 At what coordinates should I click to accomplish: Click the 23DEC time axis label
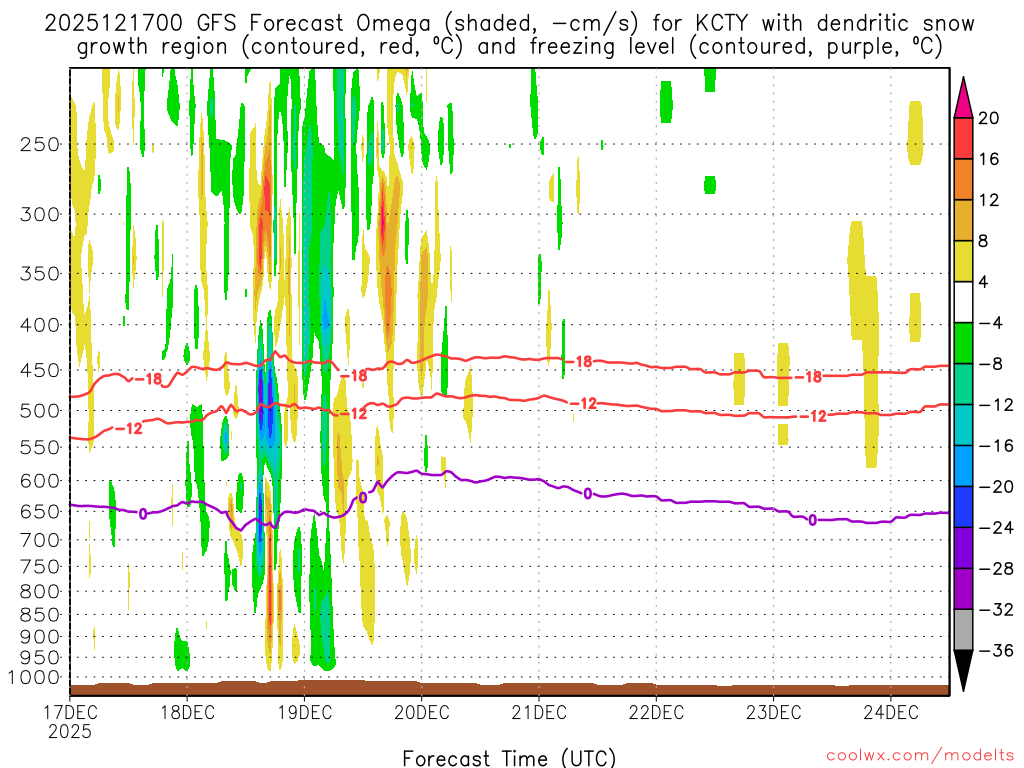click(774, 712)
